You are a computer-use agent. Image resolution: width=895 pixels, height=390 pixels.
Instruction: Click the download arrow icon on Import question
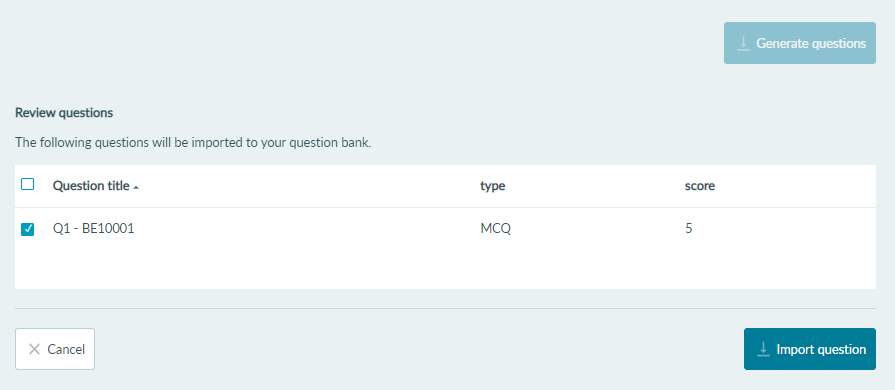point(763,349)
